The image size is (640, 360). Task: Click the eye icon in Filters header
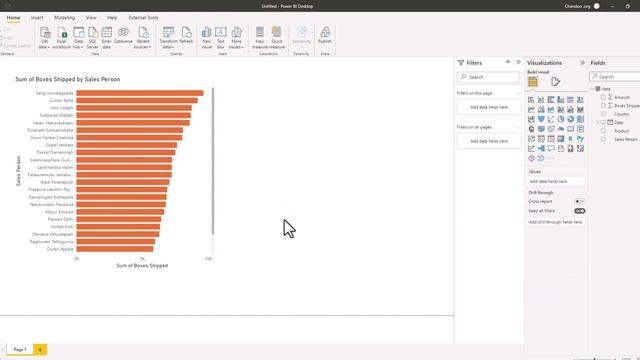pyautogui.click(x=508, y=62)
